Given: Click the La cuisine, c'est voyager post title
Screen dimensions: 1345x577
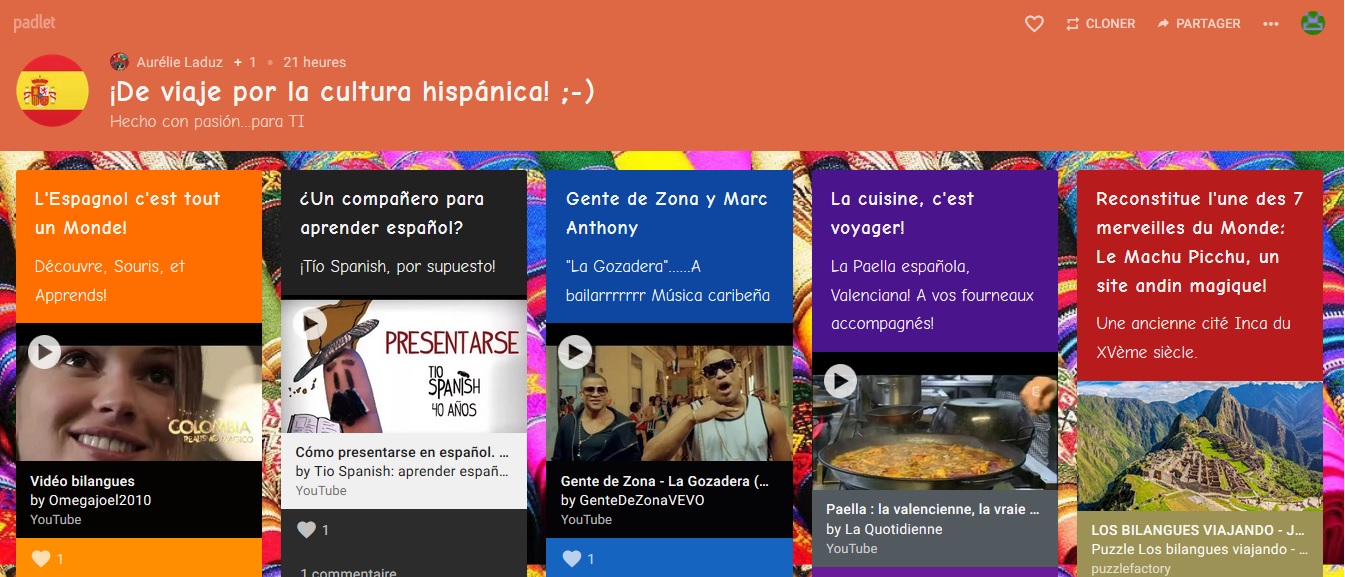Looking at the screenshot, I should pyautogui.click(x=902, y=213).
